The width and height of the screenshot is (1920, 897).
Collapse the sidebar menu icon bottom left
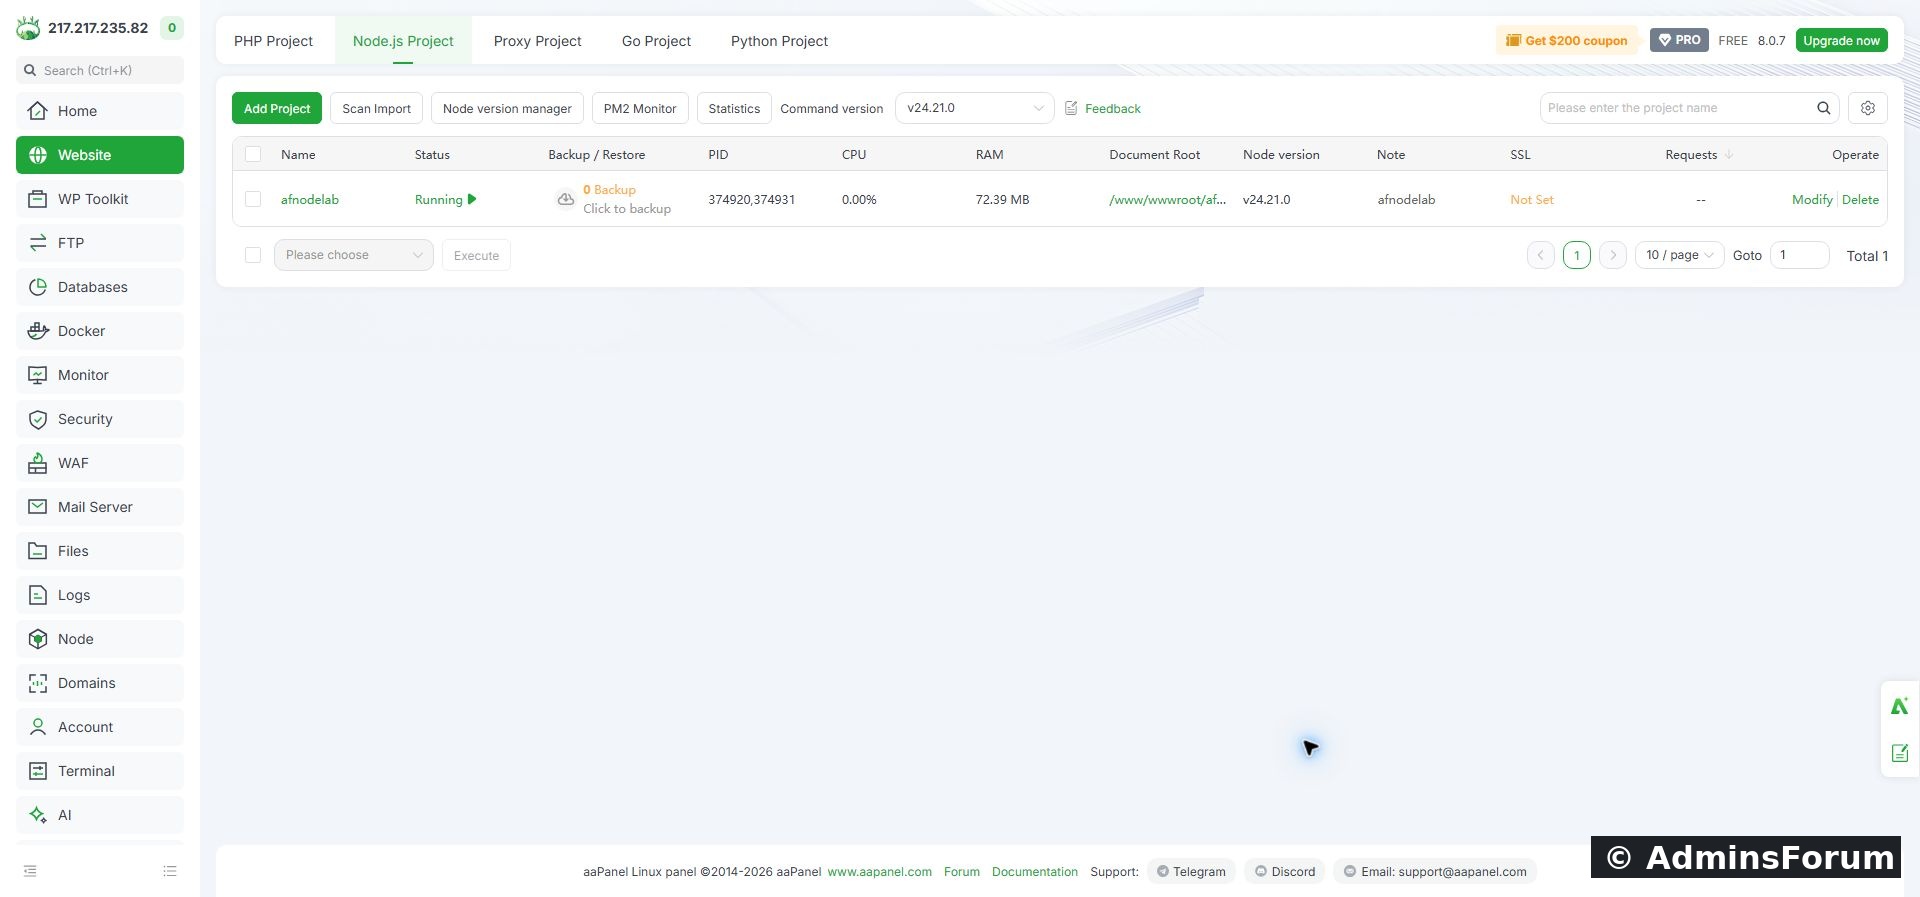click(x=30, y=871)
